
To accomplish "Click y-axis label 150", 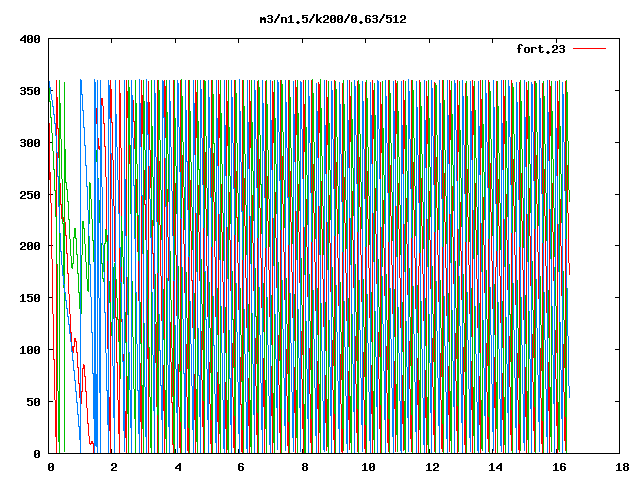I will pos(30,298).
